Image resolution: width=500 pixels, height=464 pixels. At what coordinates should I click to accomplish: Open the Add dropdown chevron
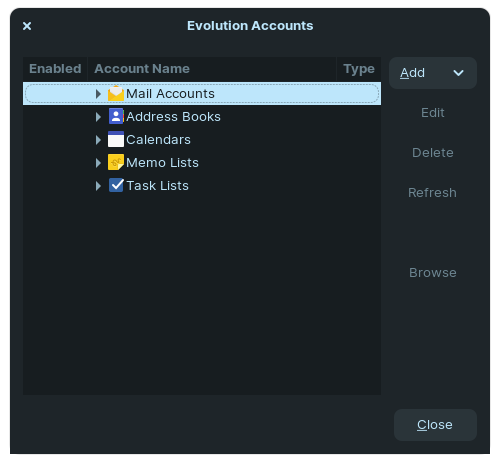point(459,73)
